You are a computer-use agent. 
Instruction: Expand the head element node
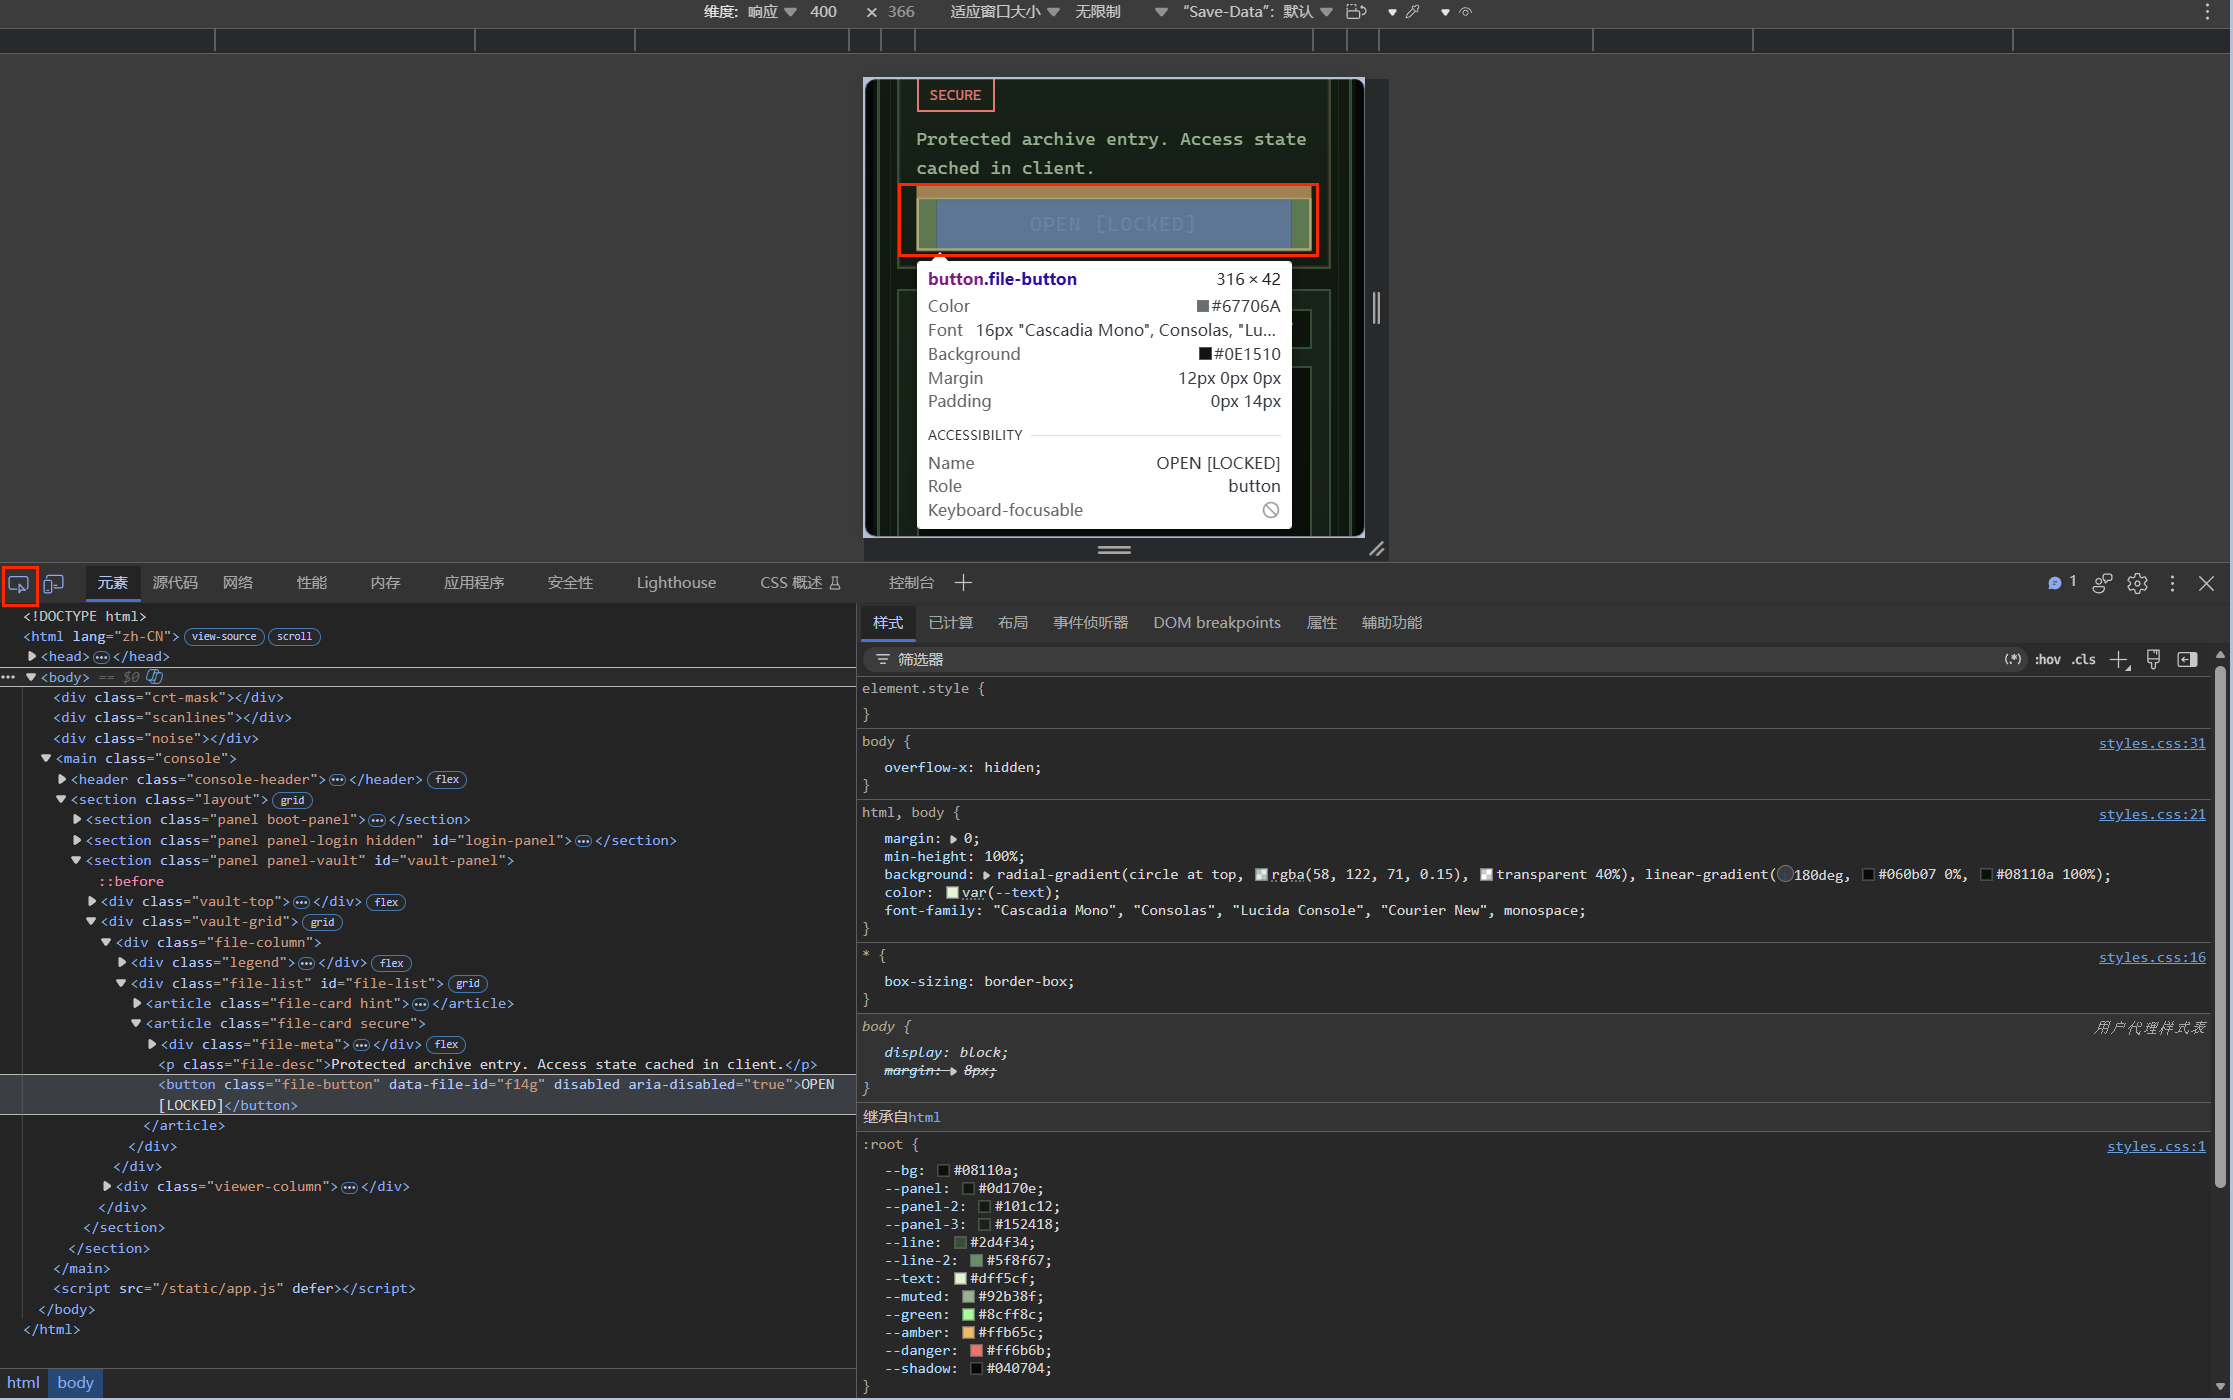32,657
